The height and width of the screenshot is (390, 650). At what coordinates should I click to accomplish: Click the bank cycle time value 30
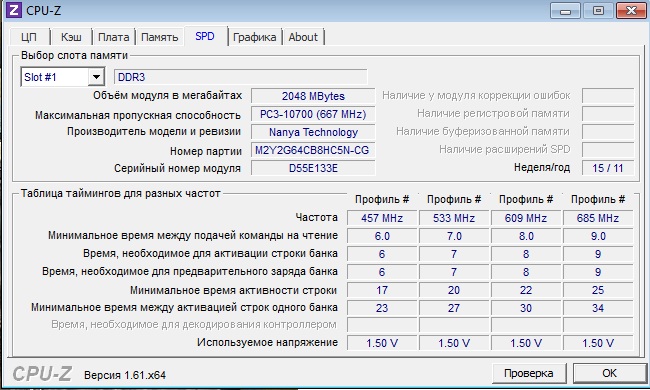point(526,308)
